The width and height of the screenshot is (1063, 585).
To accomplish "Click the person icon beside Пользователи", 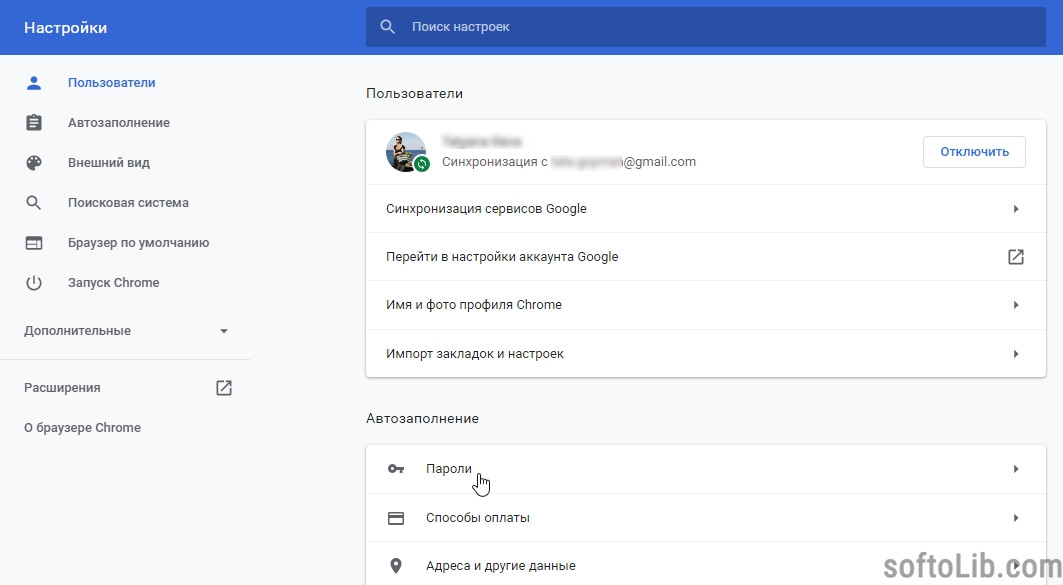I will (x=33, y=83).
